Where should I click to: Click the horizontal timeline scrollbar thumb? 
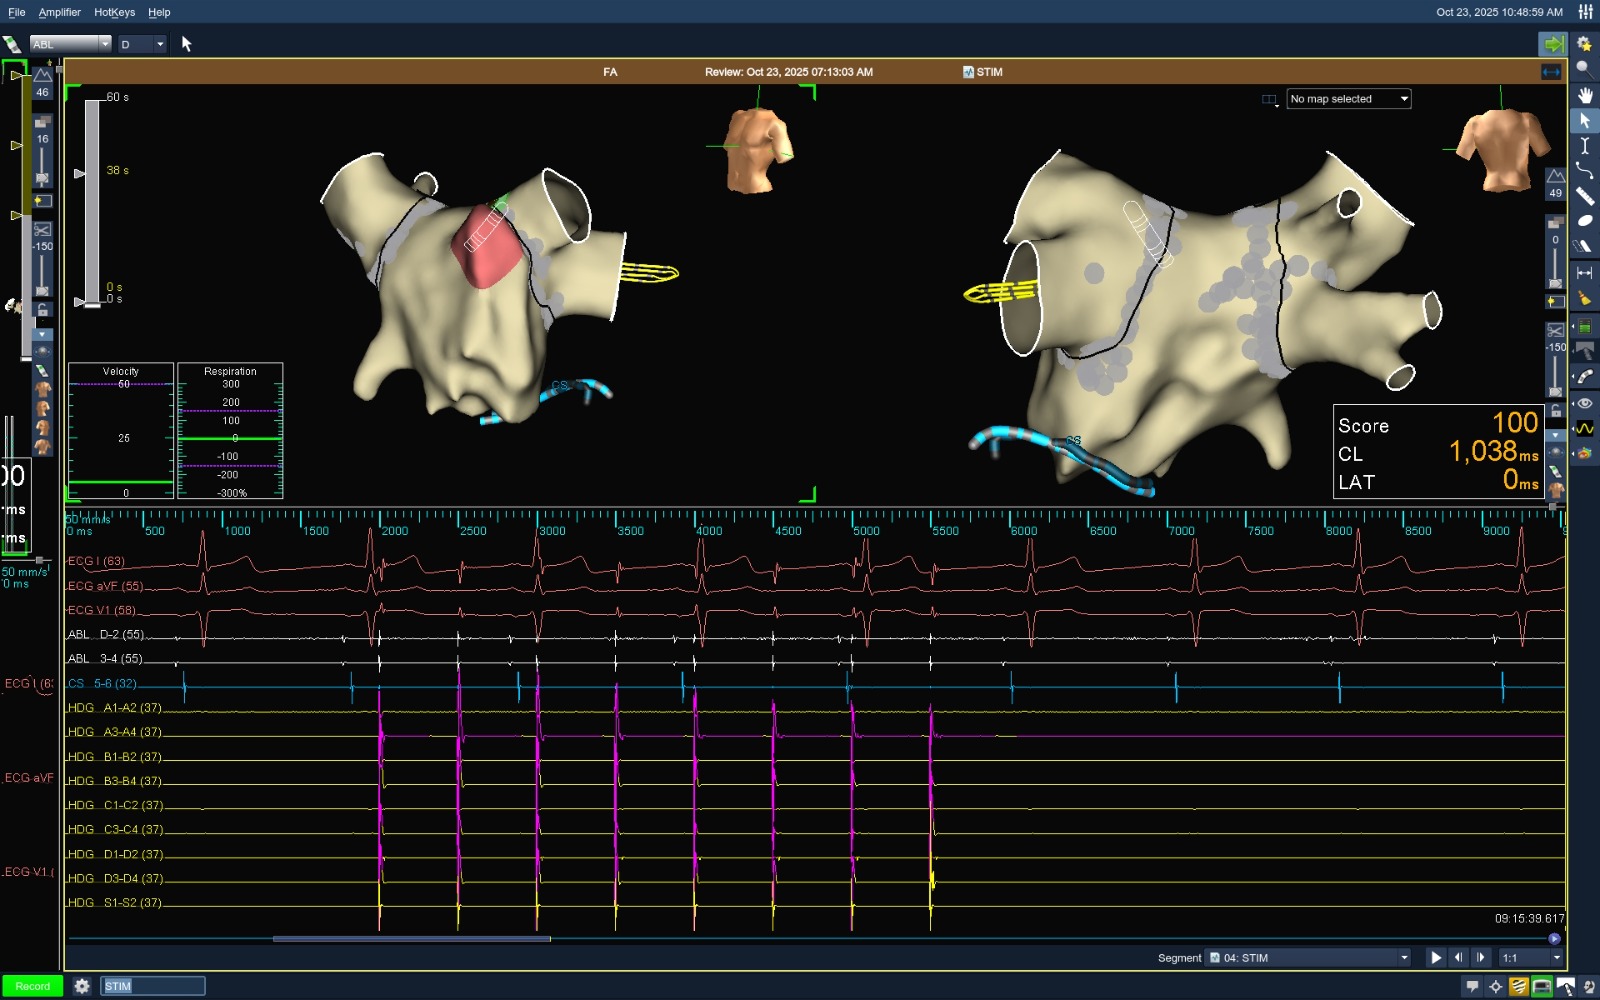411,939
